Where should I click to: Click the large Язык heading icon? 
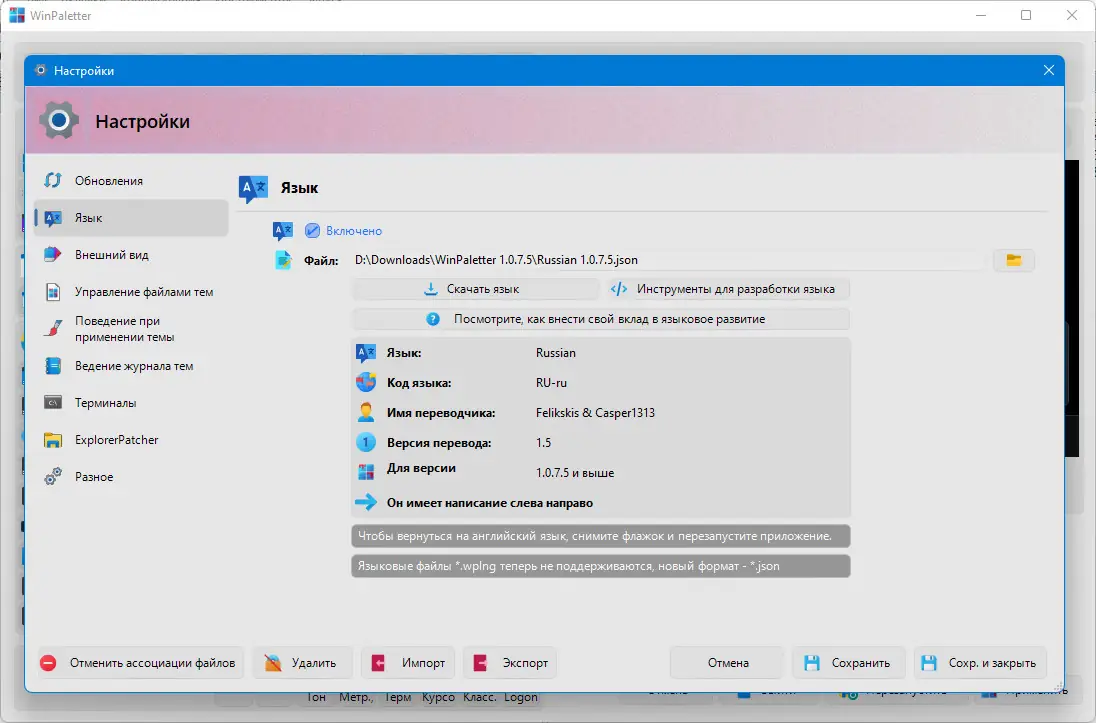253,188
